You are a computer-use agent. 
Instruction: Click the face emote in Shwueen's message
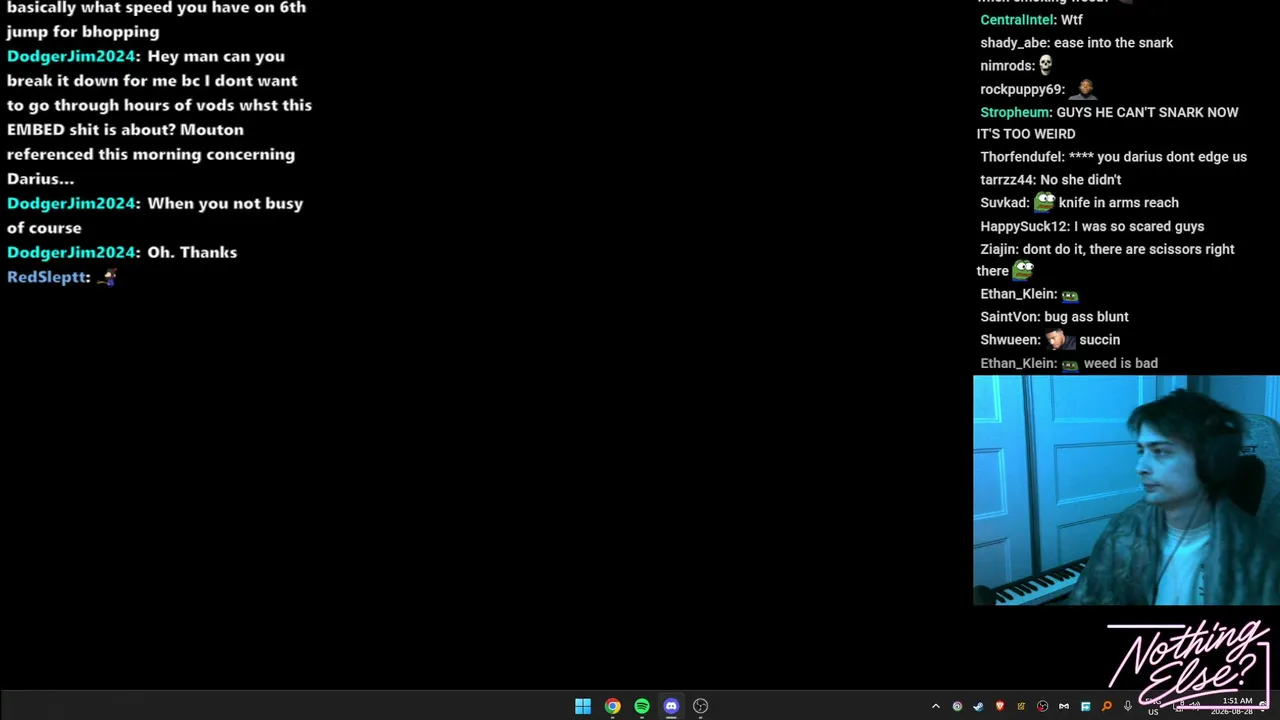point(1059,339)
